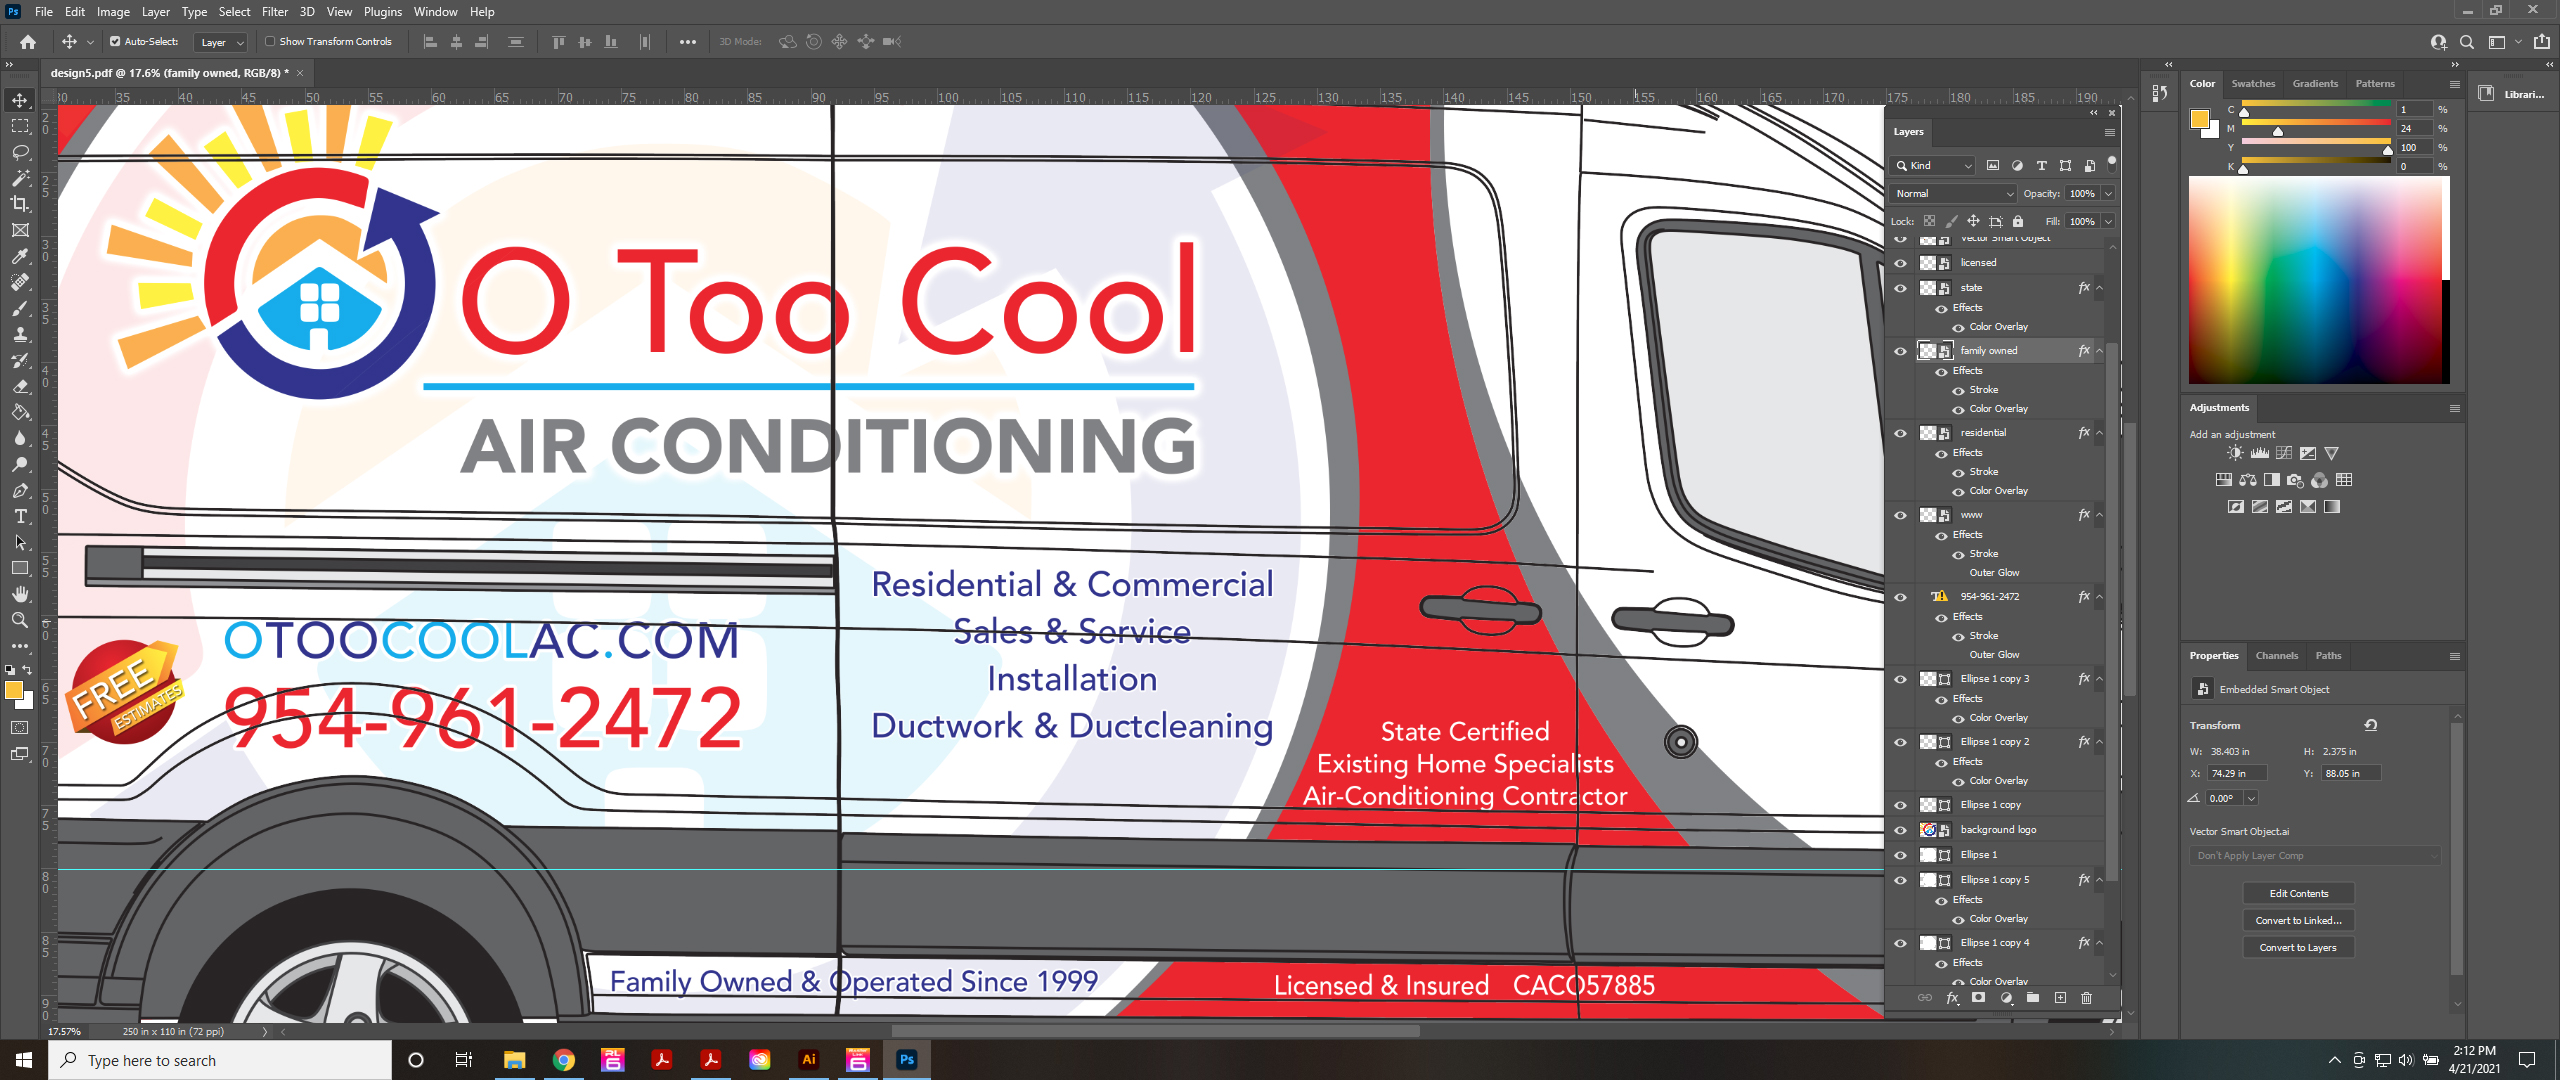The image size is (2560, 1080).
Task: Switch to the Gradients tab
Action: (2315, 84)
